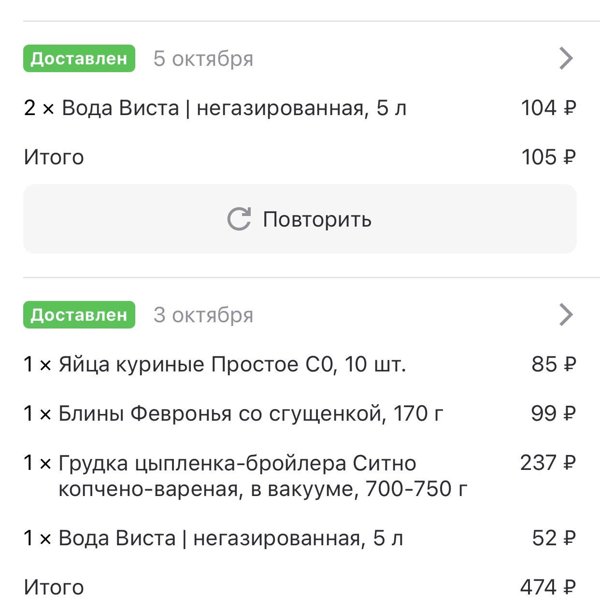Tap the 85 ₽ egg price
The width and height of the screenshot is (600, 600).
(554, 364)
